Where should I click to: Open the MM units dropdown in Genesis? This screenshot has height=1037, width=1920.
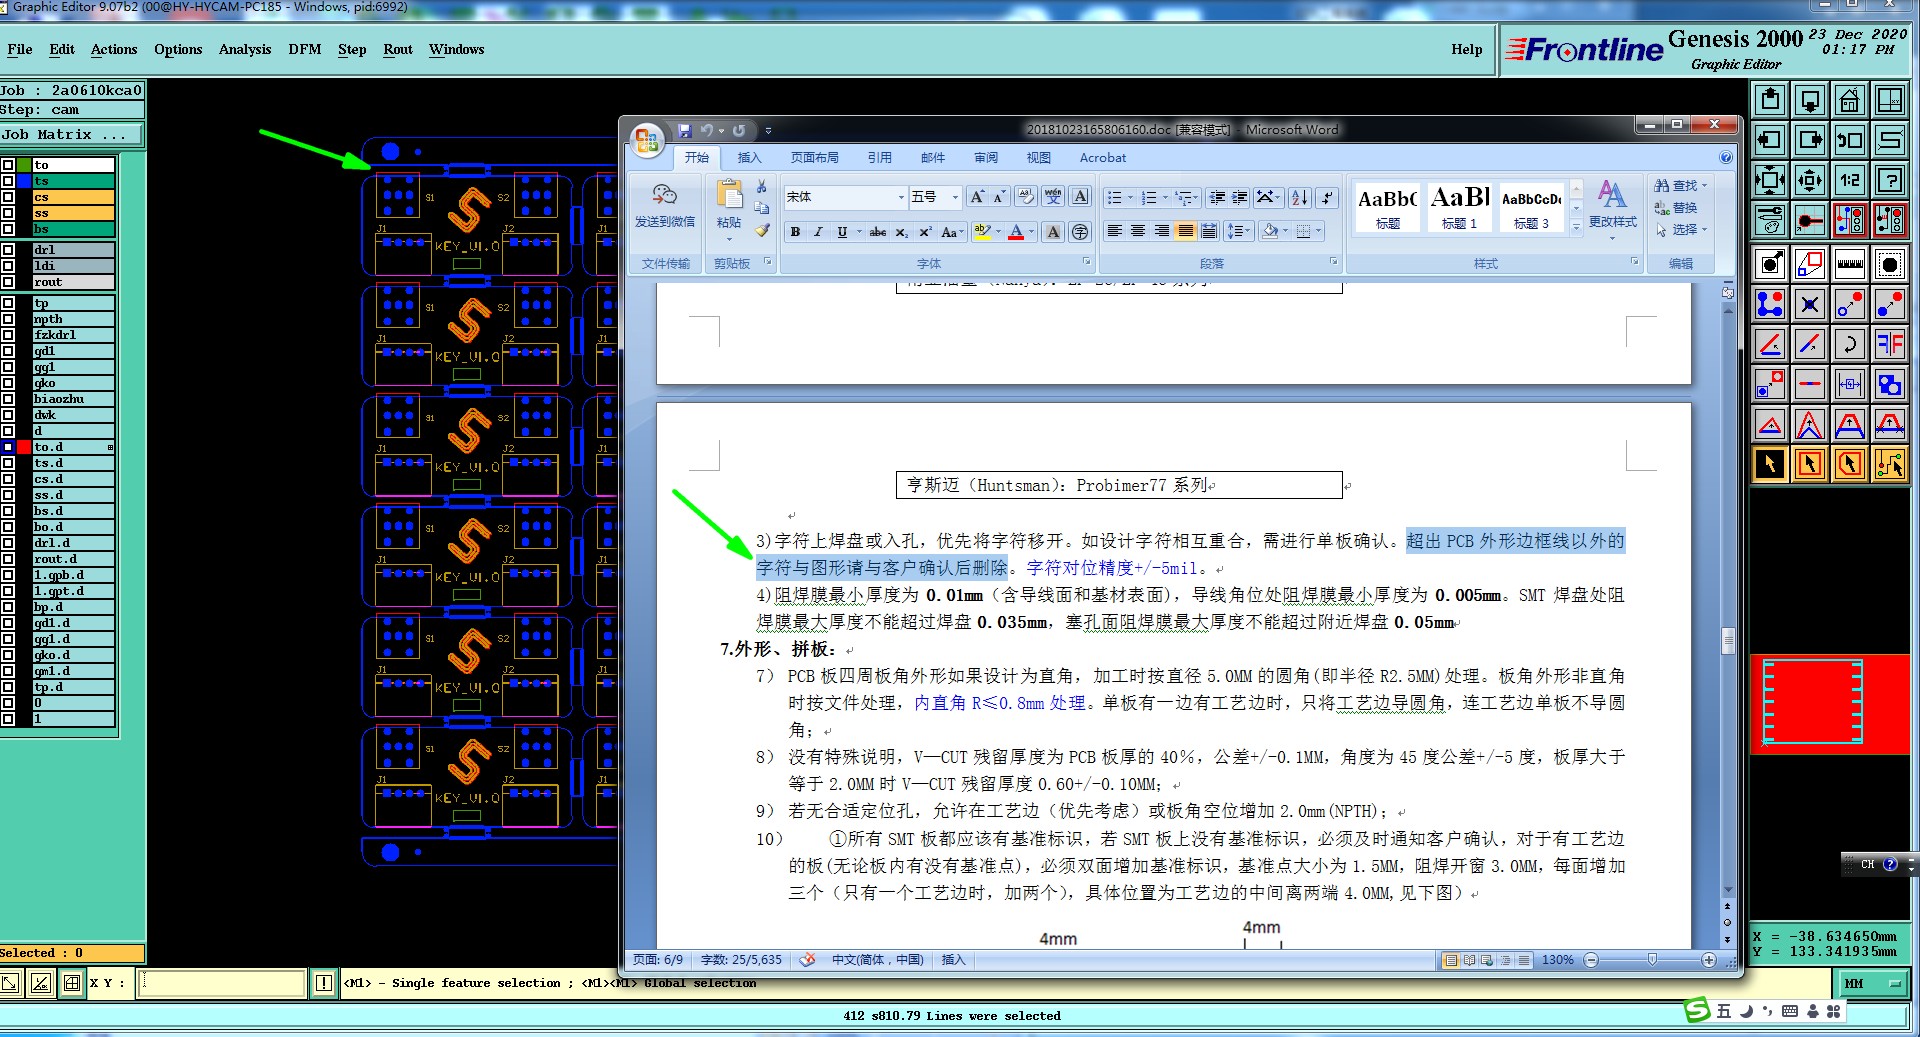[1873, 984]
